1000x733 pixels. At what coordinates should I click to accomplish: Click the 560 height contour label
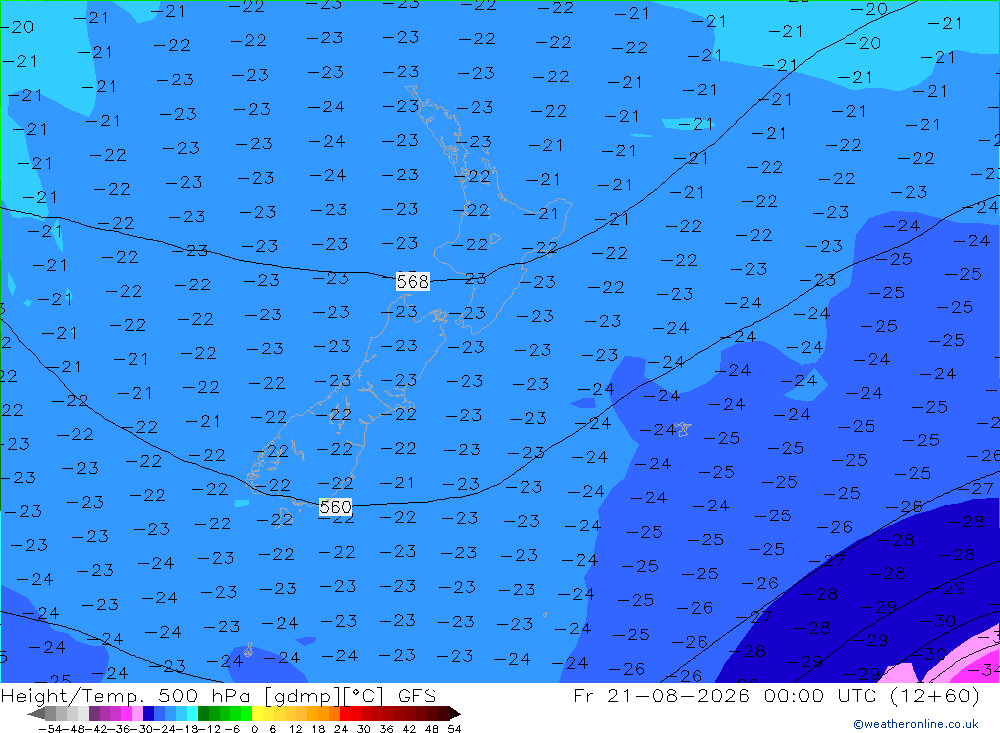[x=335, y=507]
